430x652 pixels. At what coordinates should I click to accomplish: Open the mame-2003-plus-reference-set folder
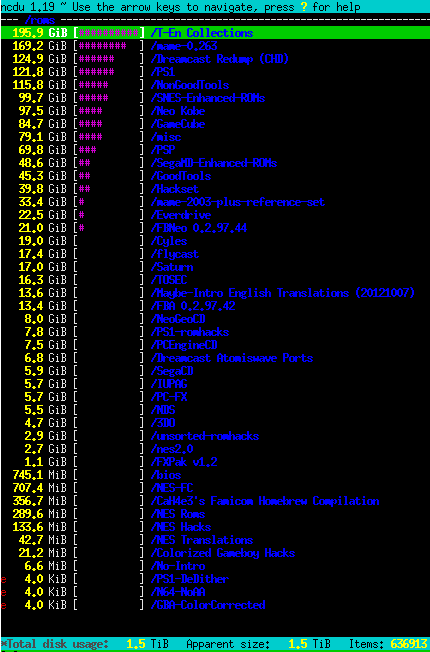238,202
